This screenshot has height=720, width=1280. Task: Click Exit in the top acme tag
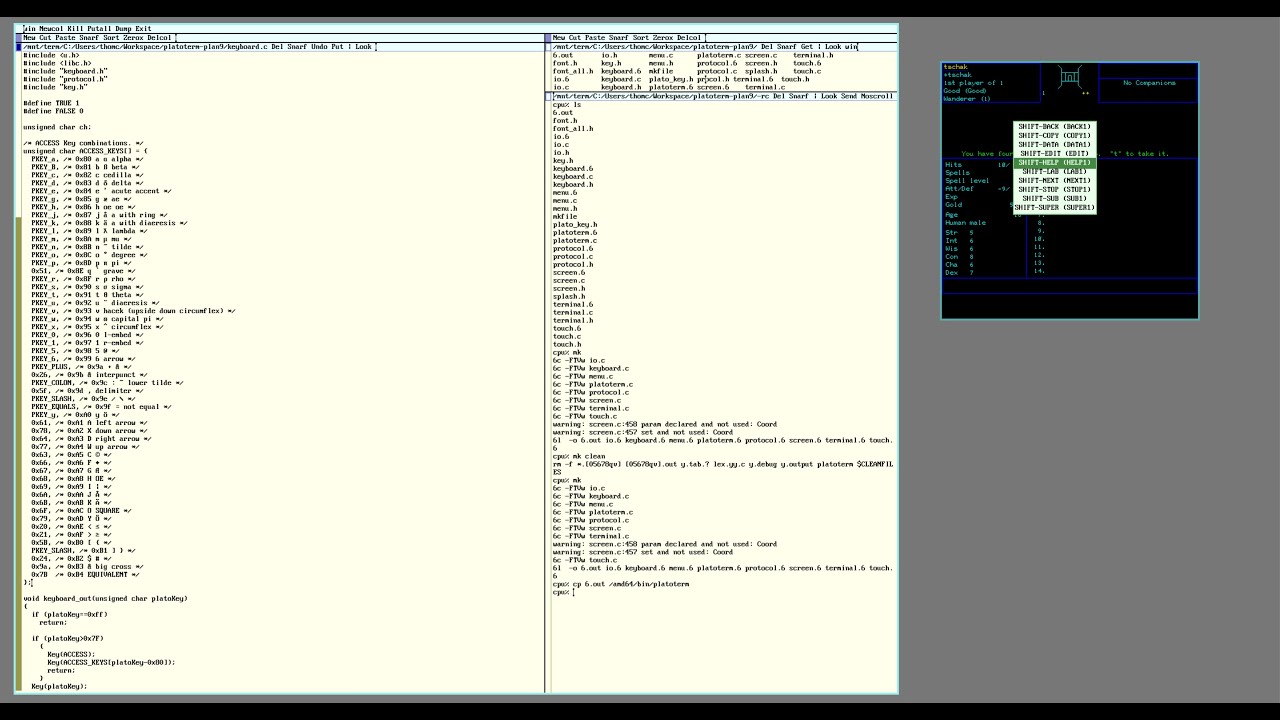point(143,28)
